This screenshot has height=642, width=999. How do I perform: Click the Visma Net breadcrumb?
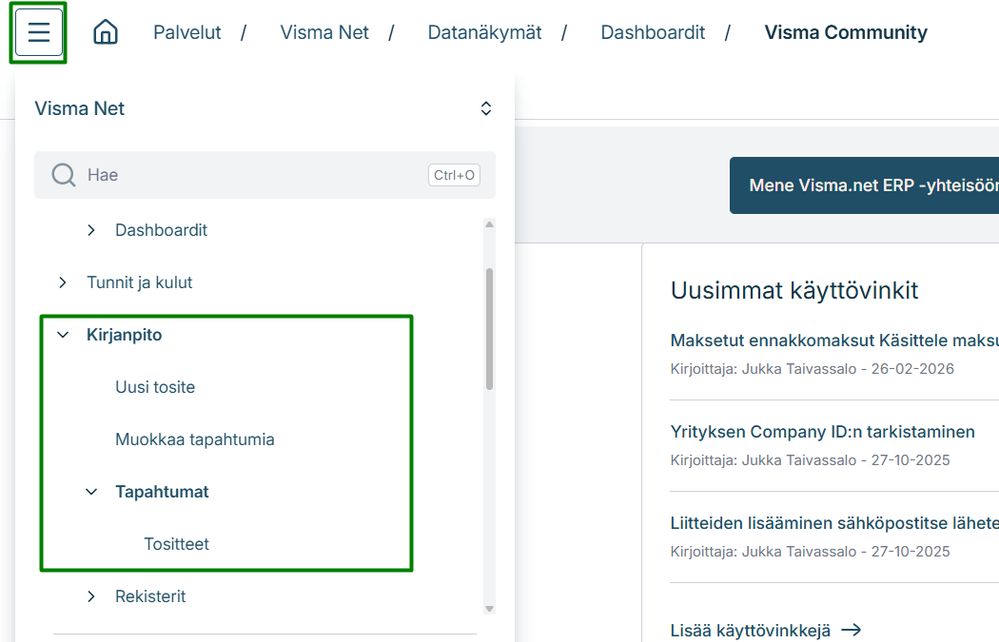324,32
